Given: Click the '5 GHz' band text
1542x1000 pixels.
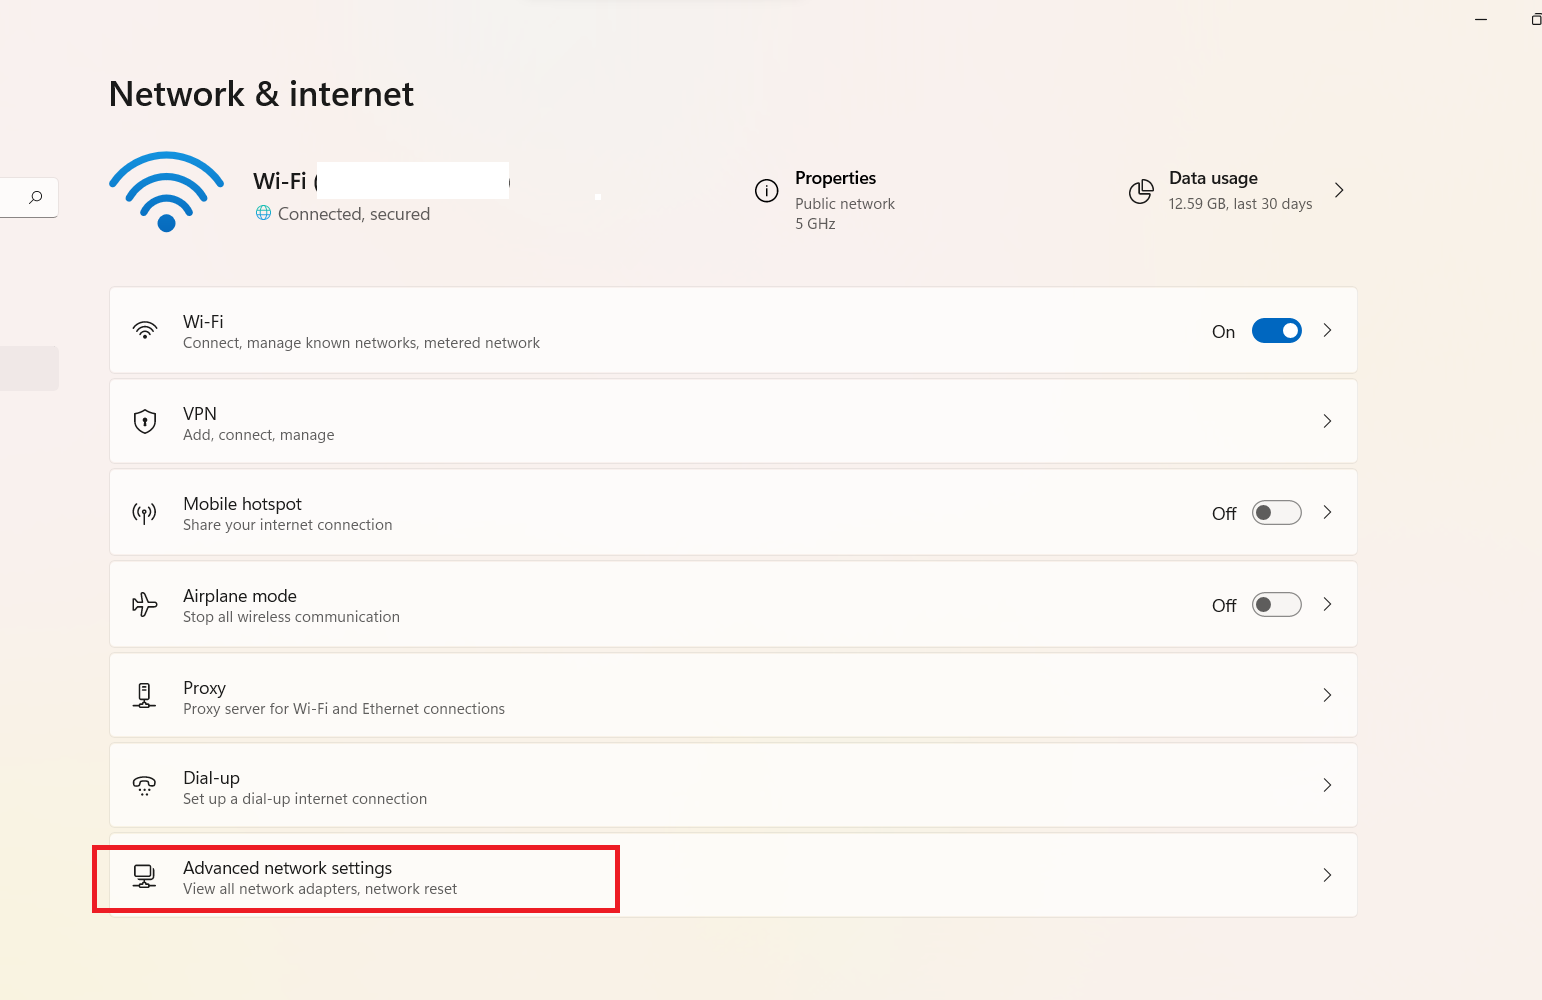Looking at the screenshot, I should pos(815,224).
